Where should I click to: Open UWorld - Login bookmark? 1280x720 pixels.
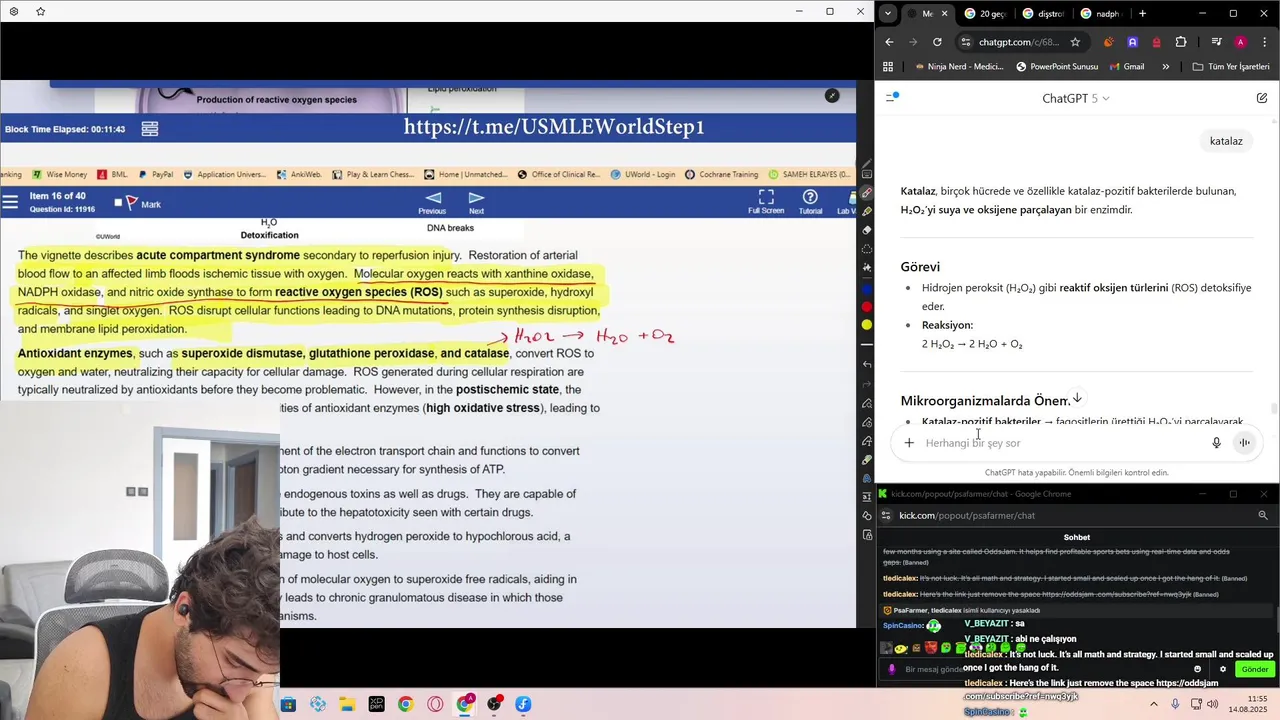click(642, 174)
